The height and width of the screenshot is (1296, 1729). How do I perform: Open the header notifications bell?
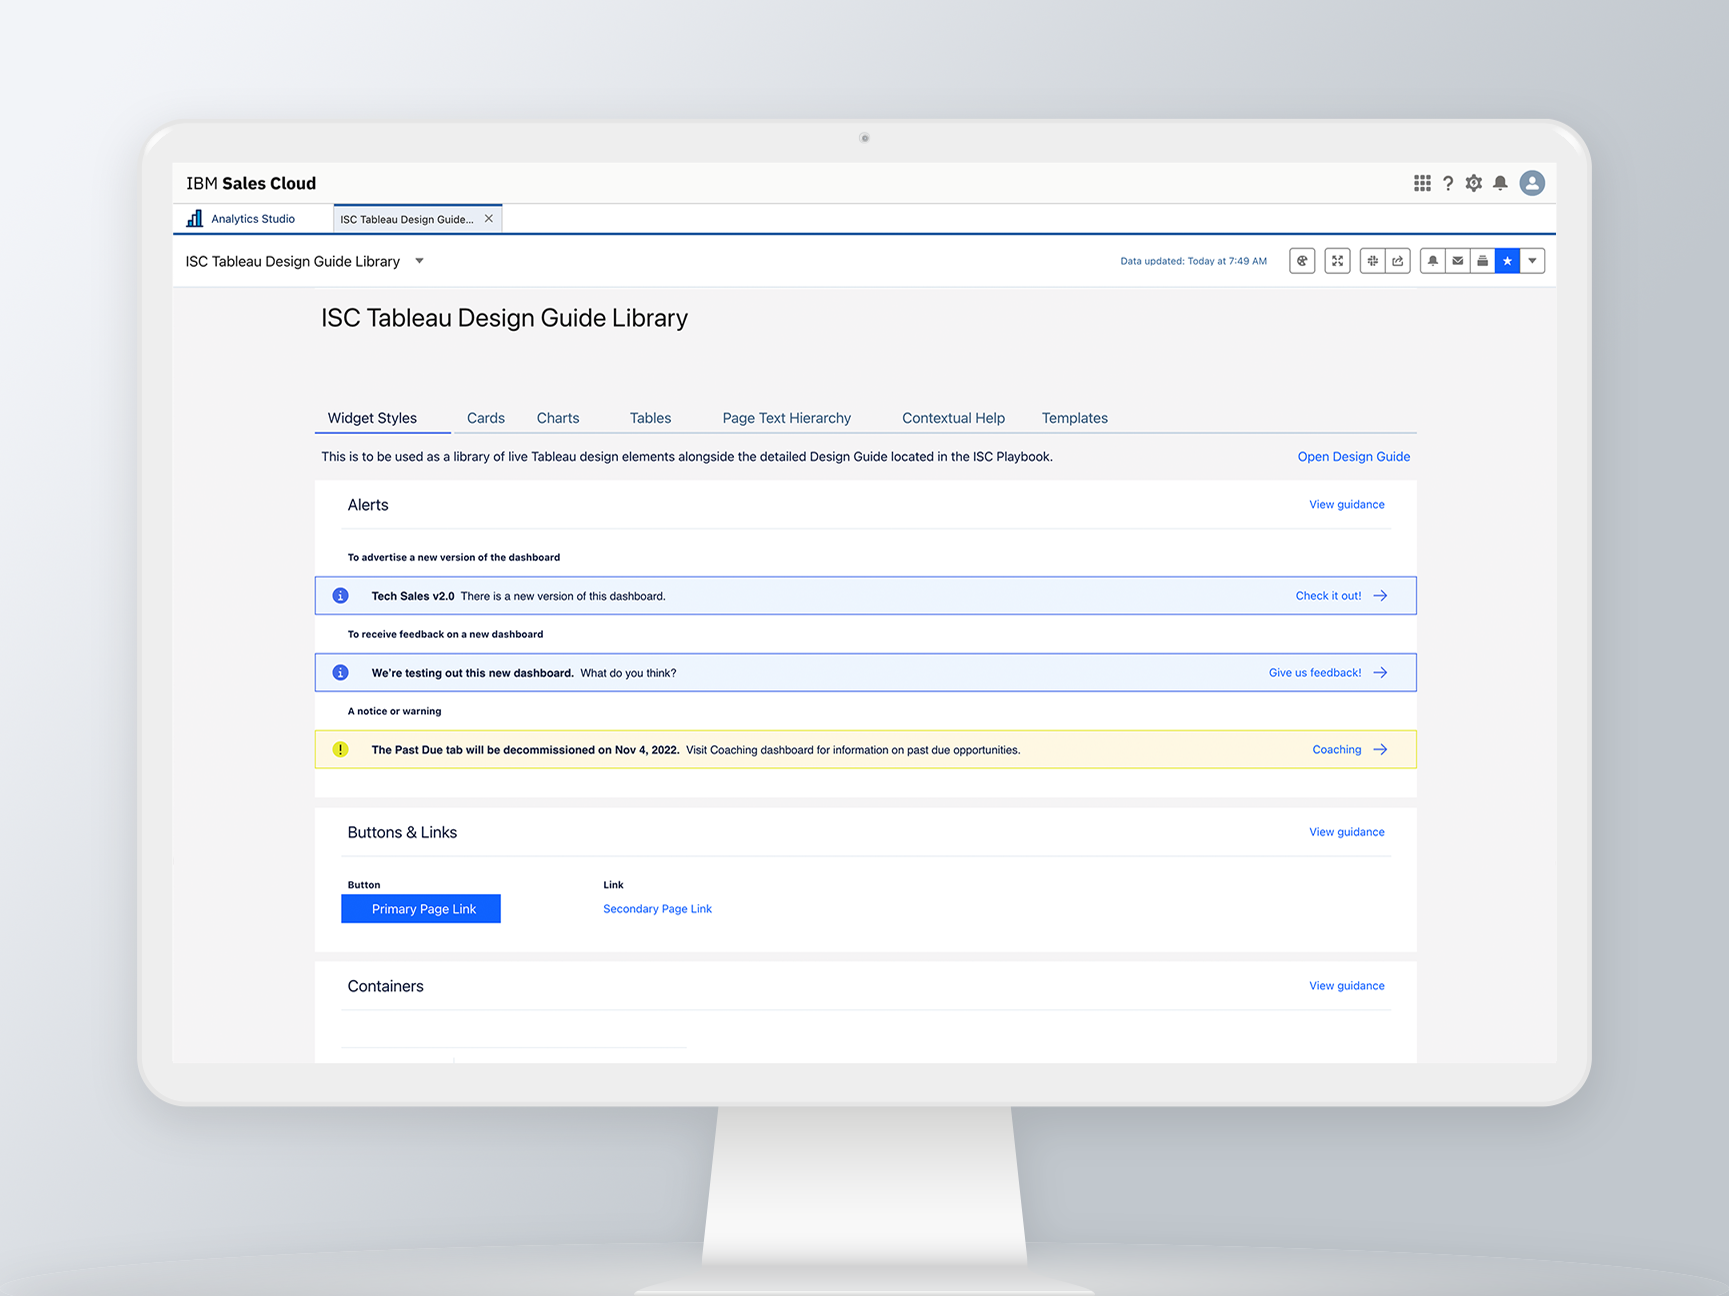(x=1500, y=183)
